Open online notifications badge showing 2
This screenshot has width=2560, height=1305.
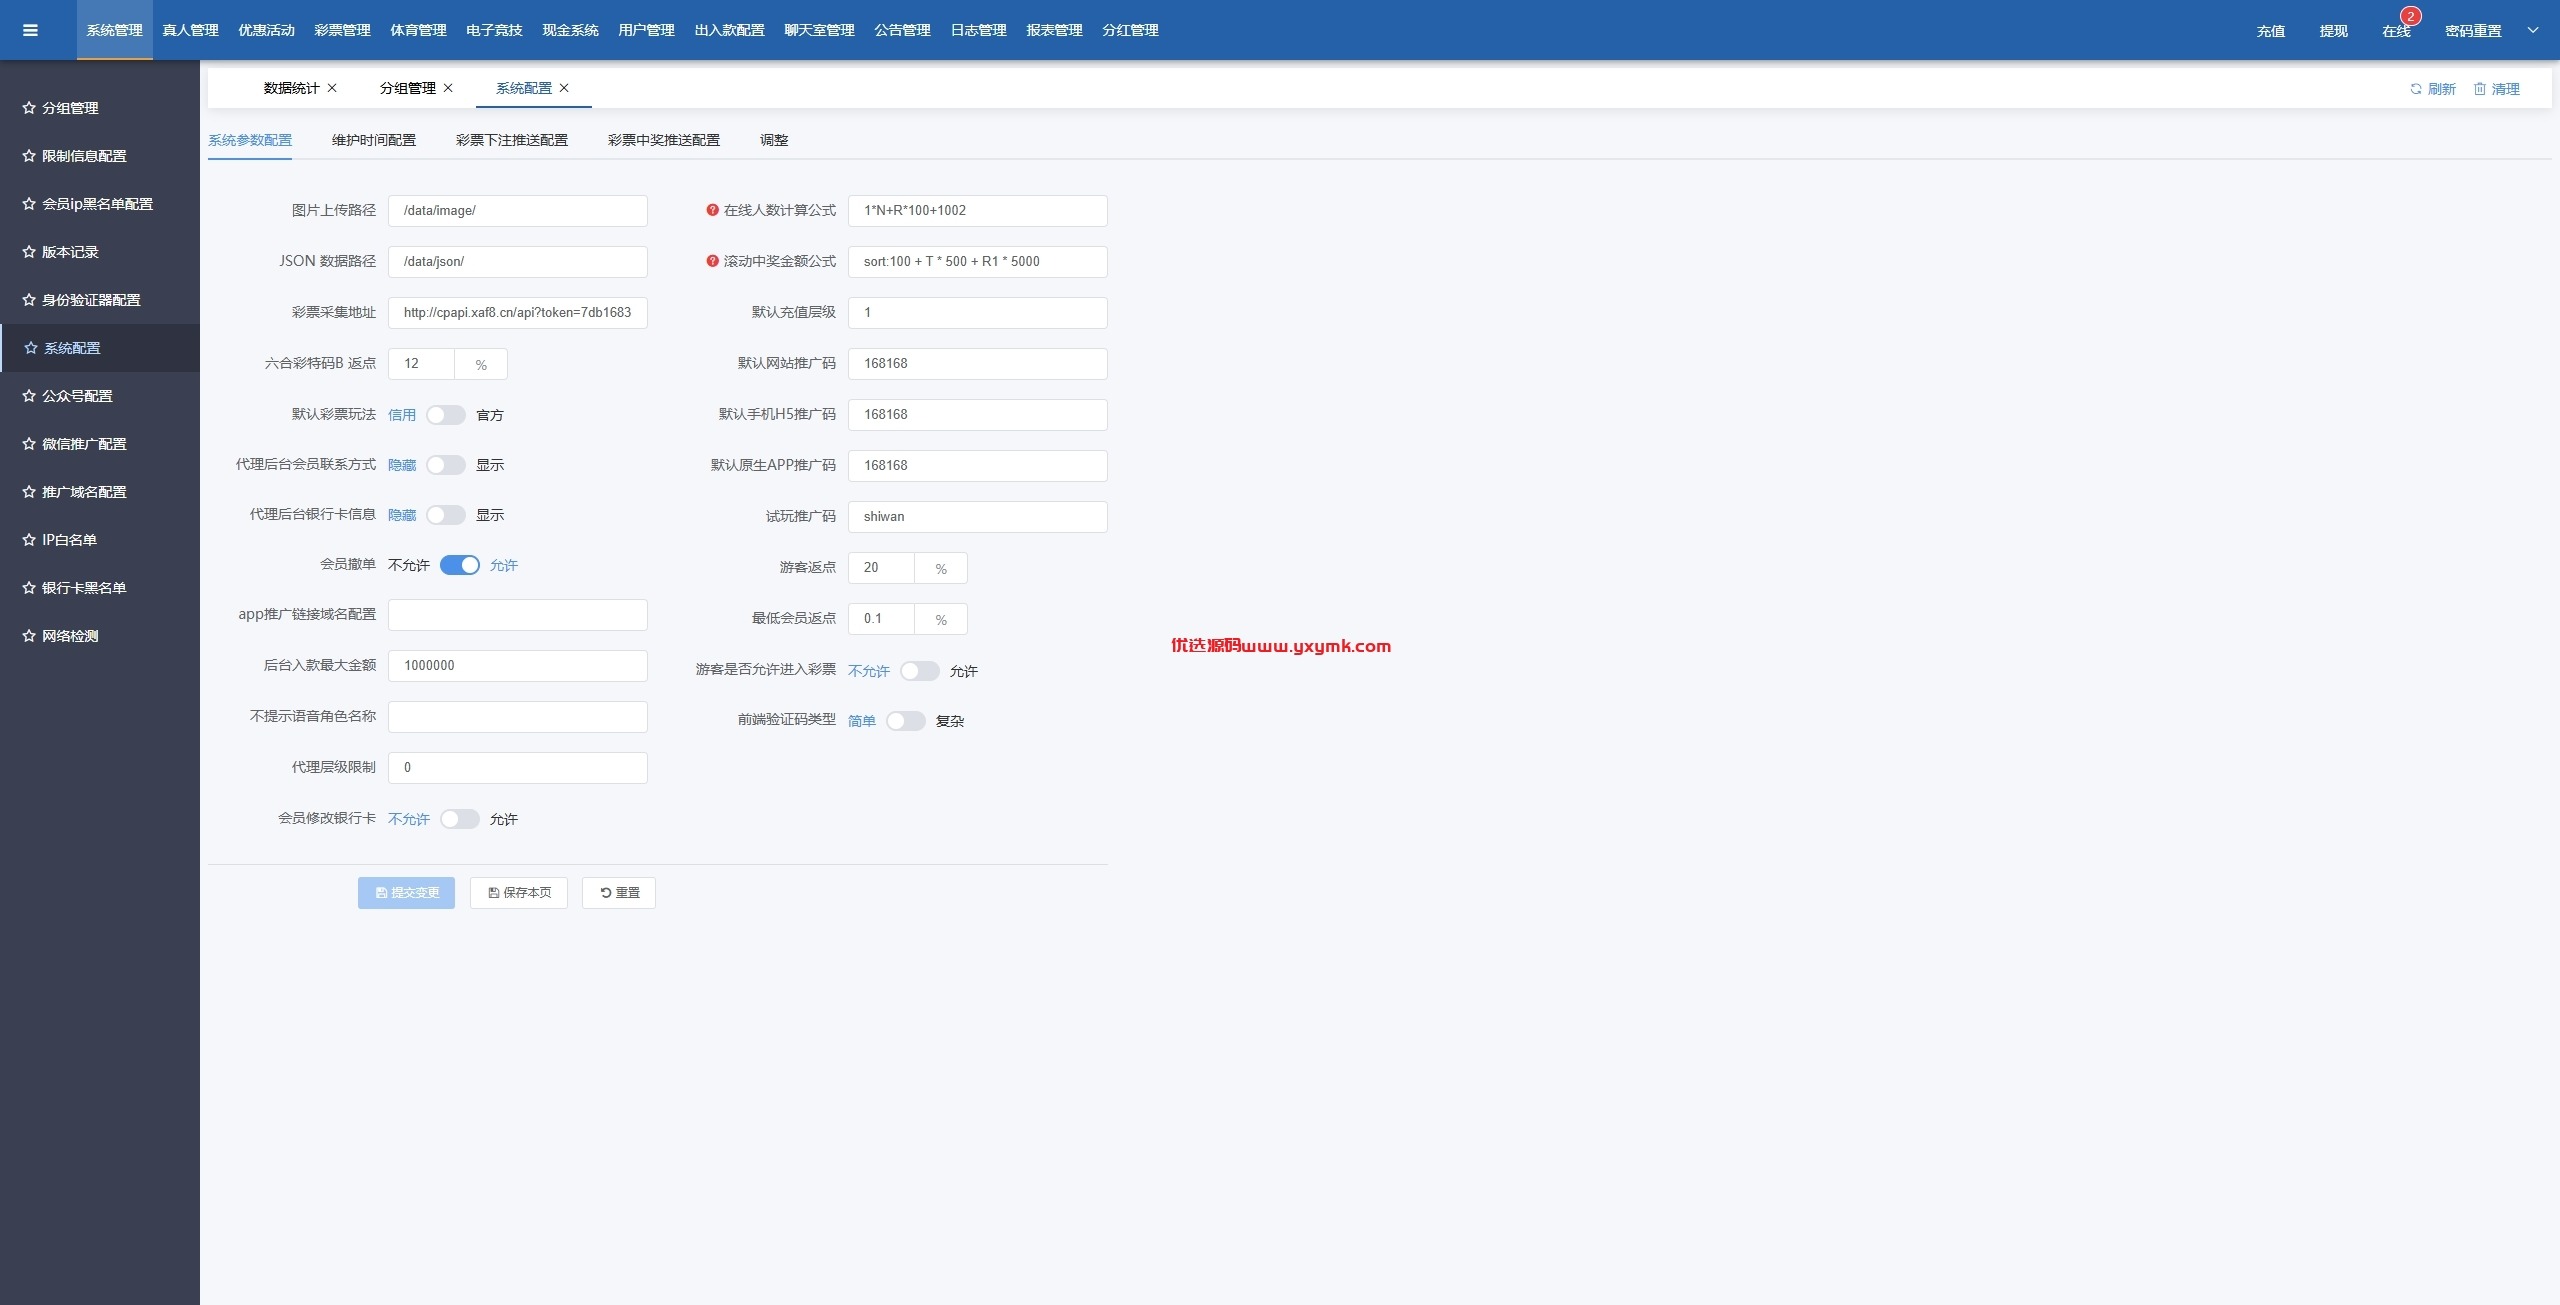click(x=2411, y=16)
